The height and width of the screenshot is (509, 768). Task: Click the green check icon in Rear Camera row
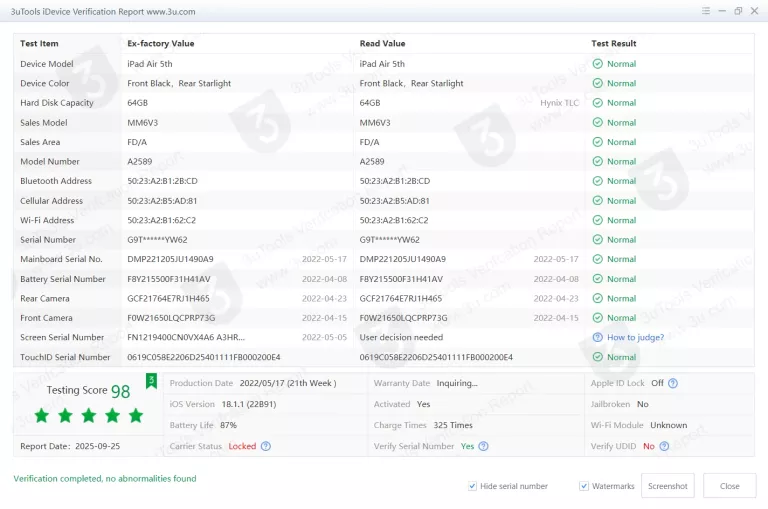(598, 298)
